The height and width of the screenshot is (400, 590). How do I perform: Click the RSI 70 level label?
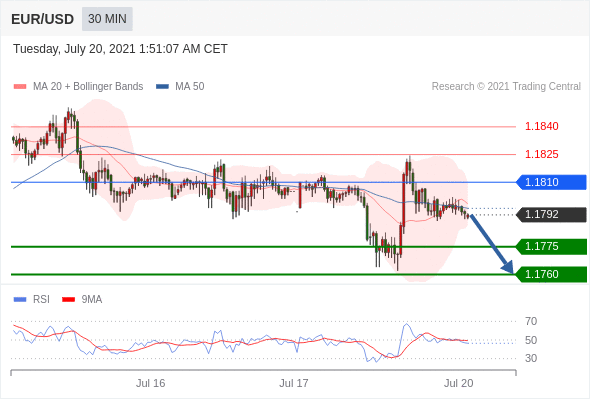pyautogui.click(x=531, y=321)
